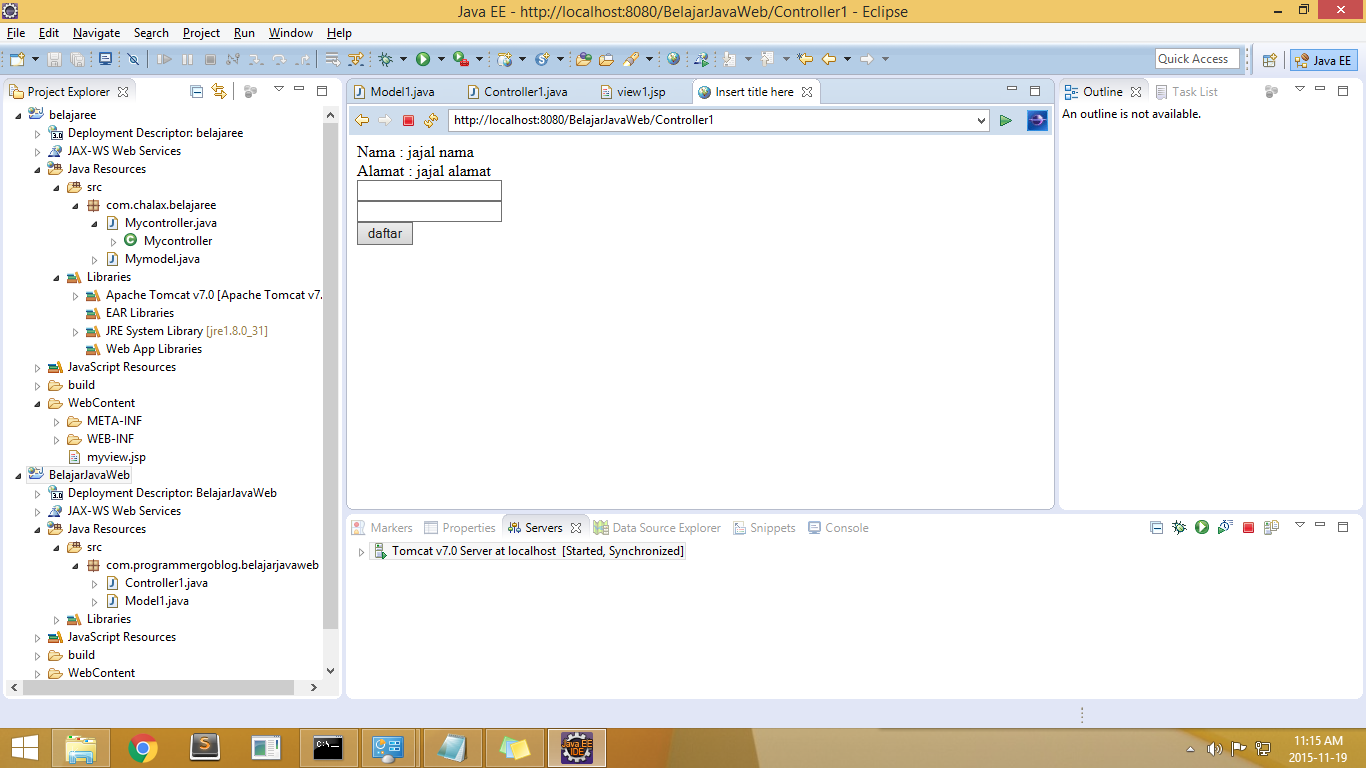Switch to the Model1.java editor tab
1366x768 pixels.
point(394,92)
